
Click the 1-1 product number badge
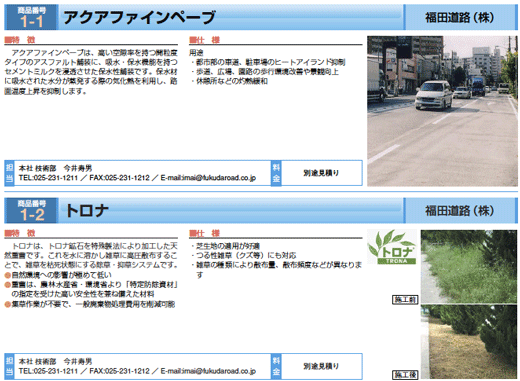pyautogui.click(x=32, y=17)
